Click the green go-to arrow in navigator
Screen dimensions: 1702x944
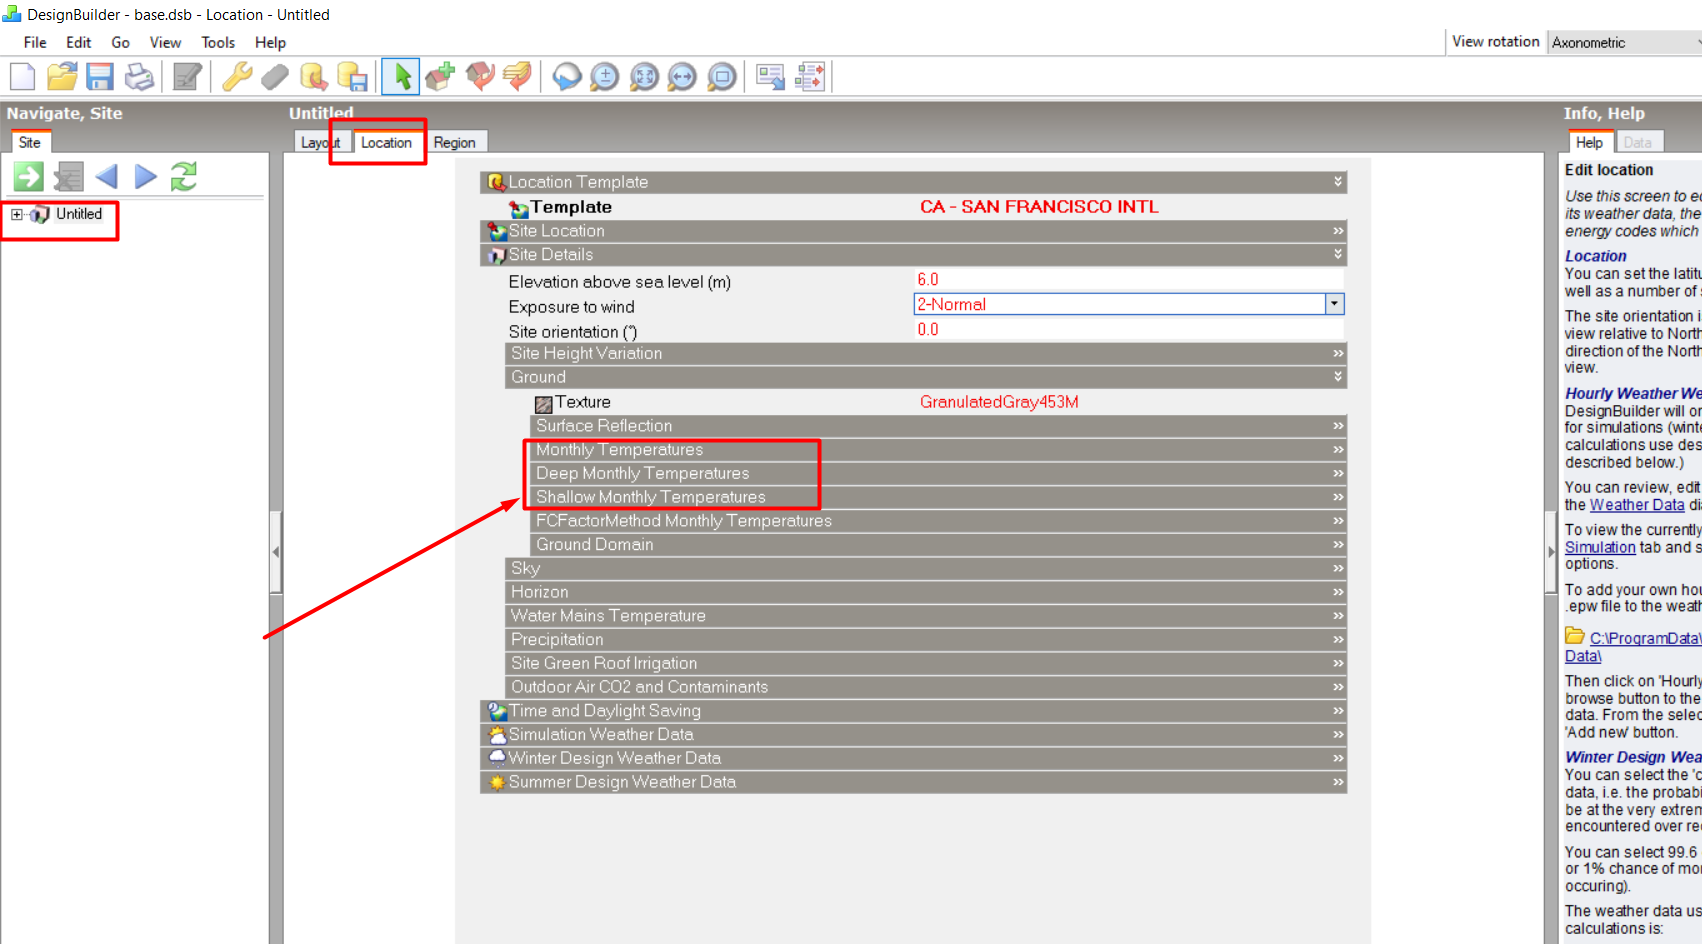pyautogui.click(x=28, y=177)
